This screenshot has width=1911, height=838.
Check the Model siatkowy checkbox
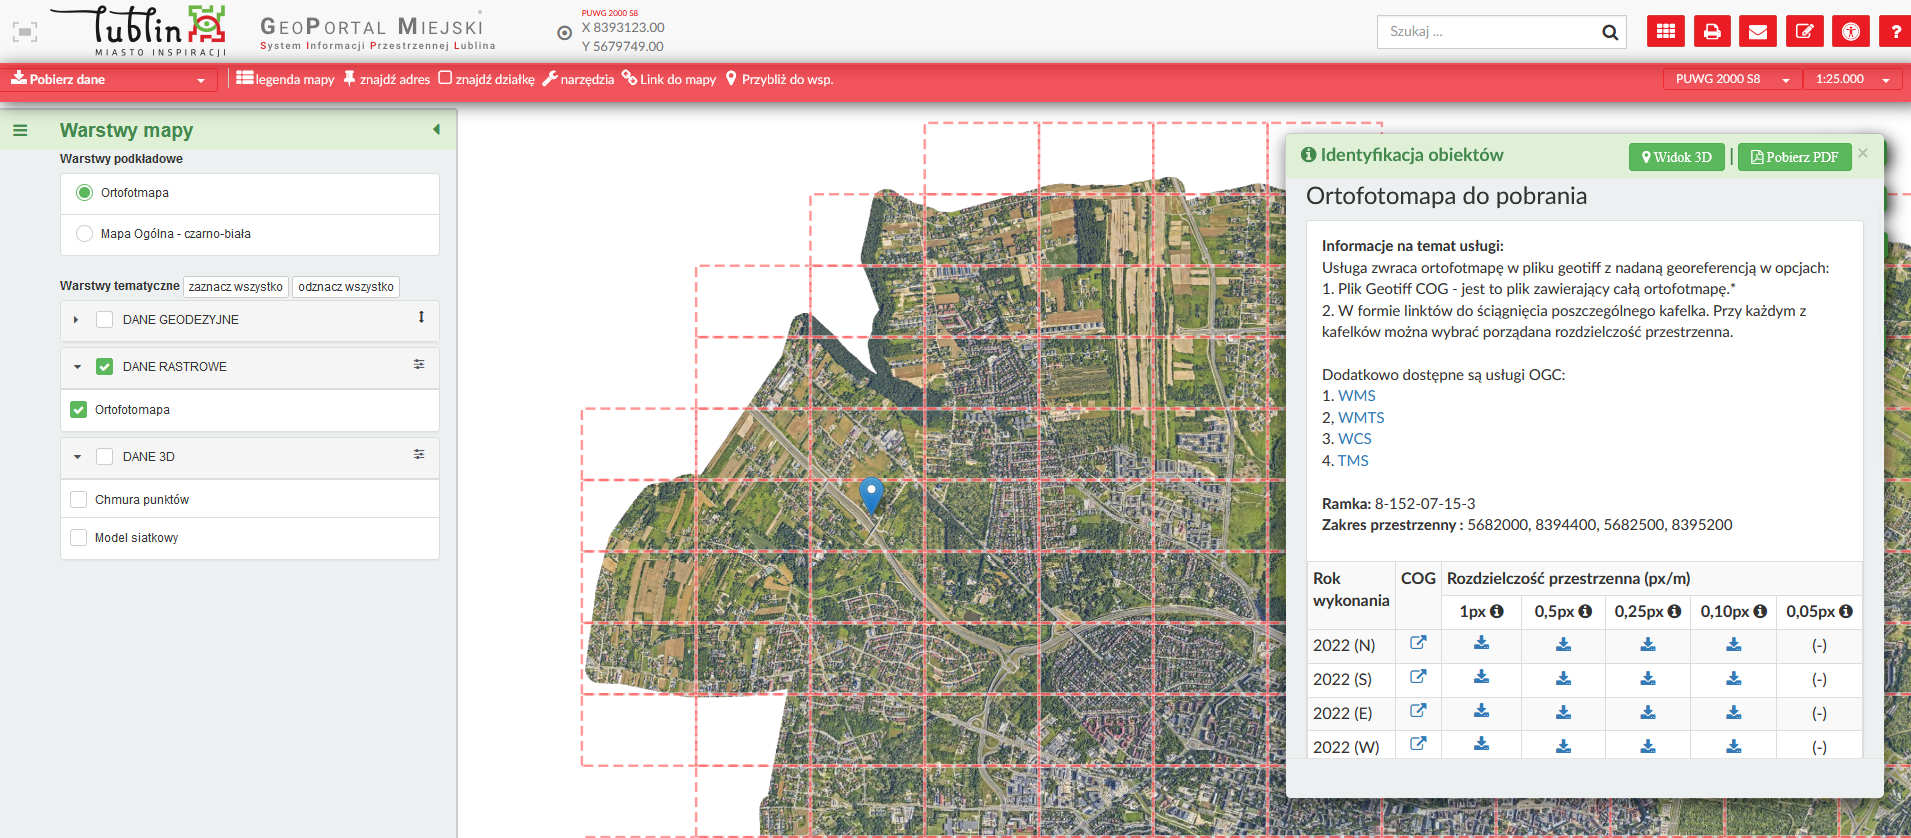click(x=79, y=538)
